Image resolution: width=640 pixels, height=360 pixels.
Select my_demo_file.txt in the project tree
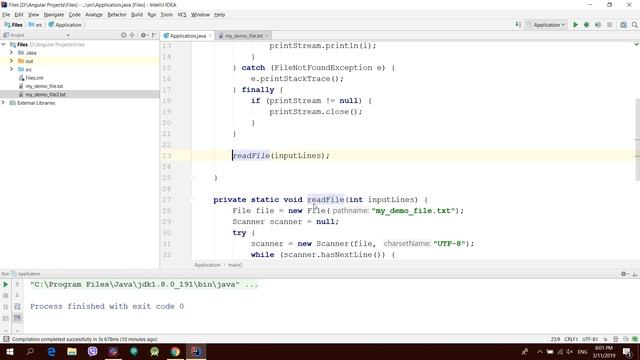tap(44, 86)
